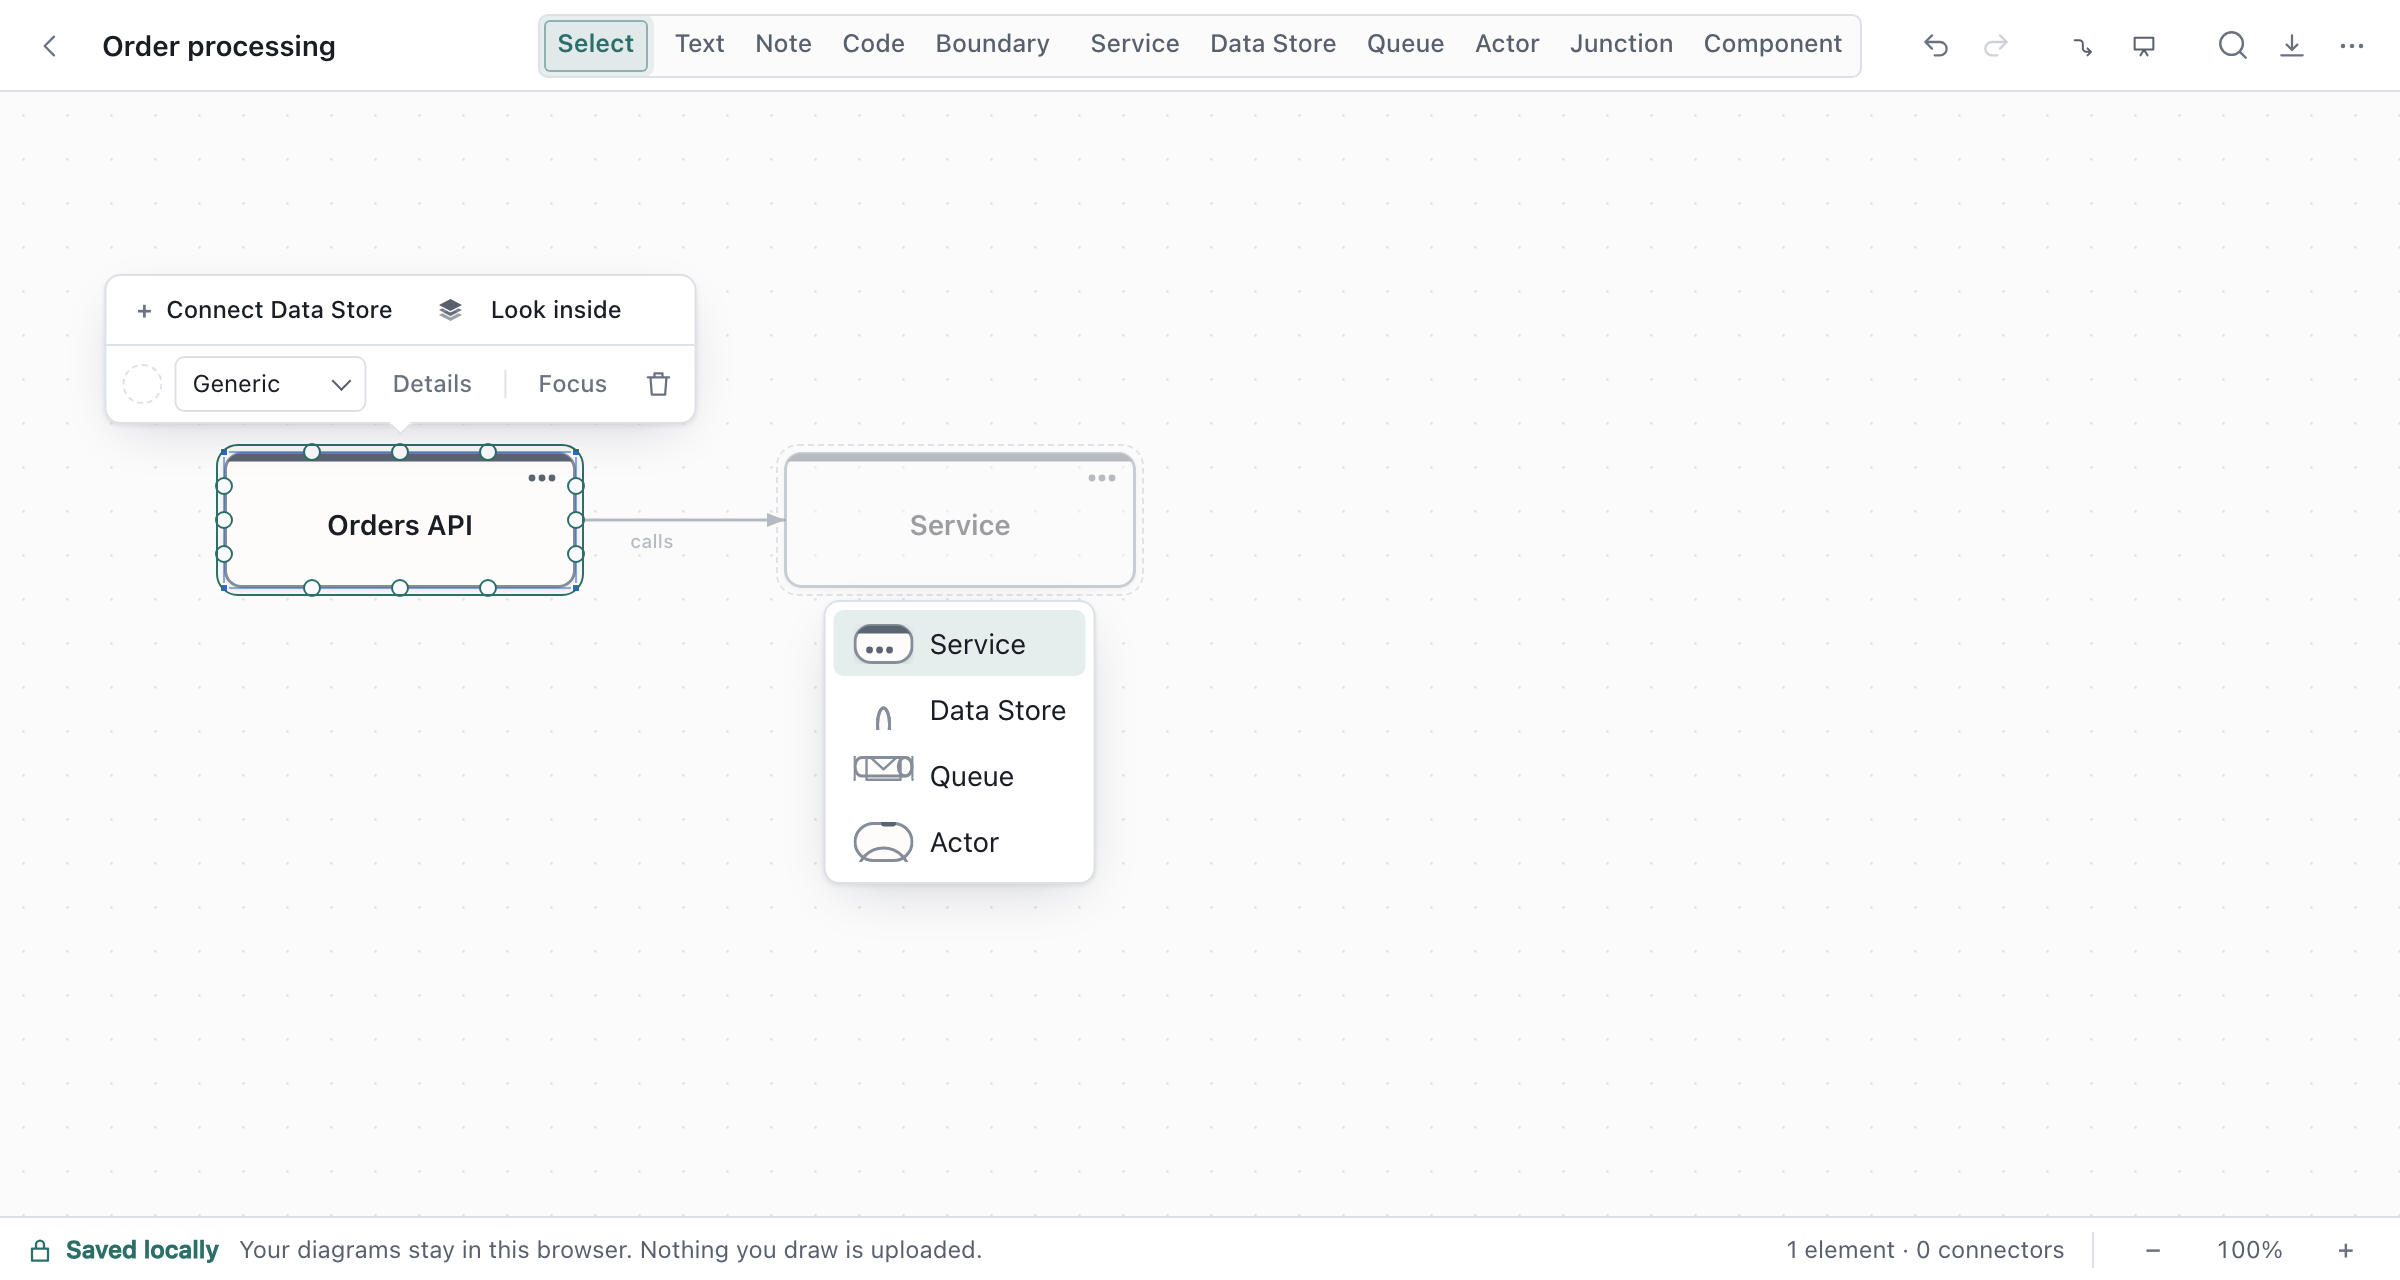The height and width of the screenshot is (1280, 2400).
Task: Open the Generic type dropdown
Action: [x=270, y=384]
